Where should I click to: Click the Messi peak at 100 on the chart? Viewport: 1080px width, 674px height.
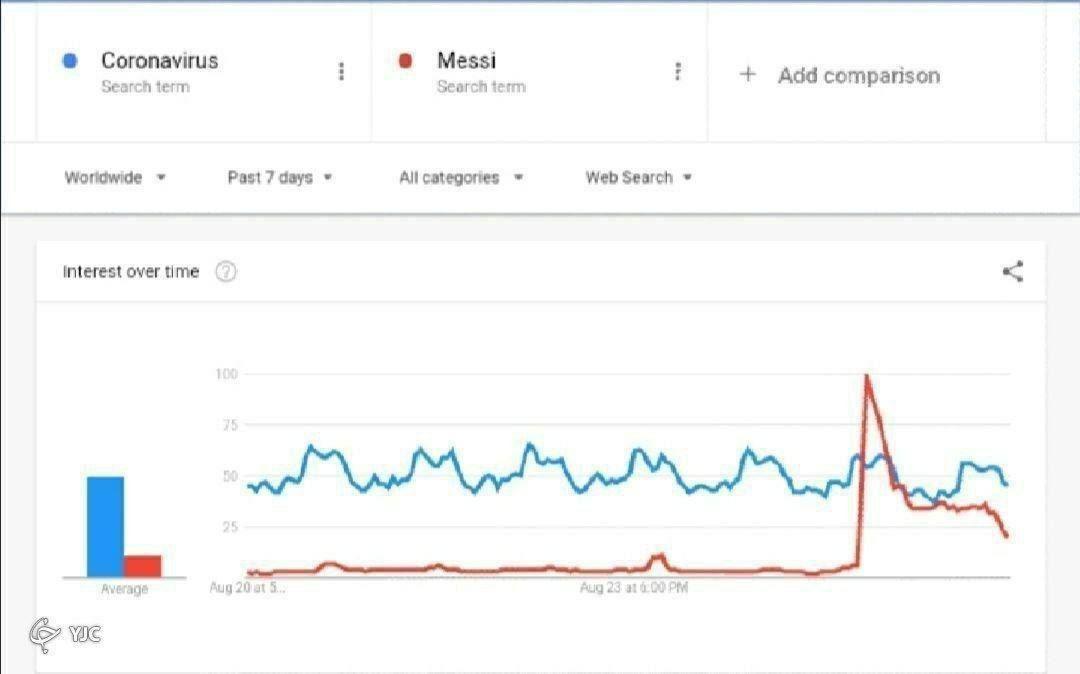[866, 376]
